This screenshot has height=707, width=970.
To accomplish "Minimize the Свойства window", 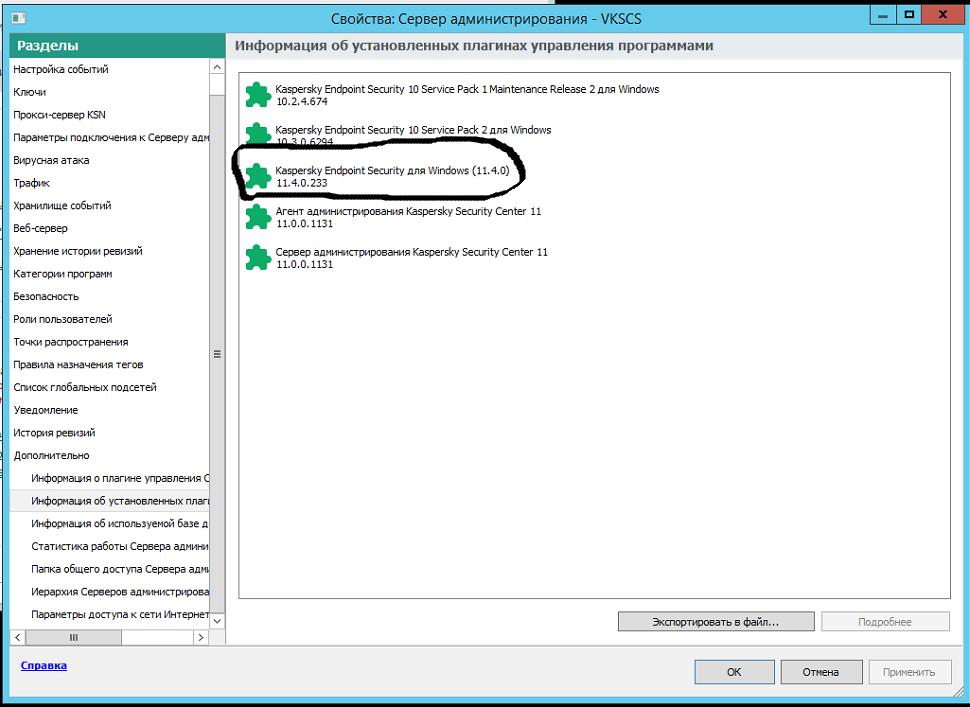I will click(883, 15).
